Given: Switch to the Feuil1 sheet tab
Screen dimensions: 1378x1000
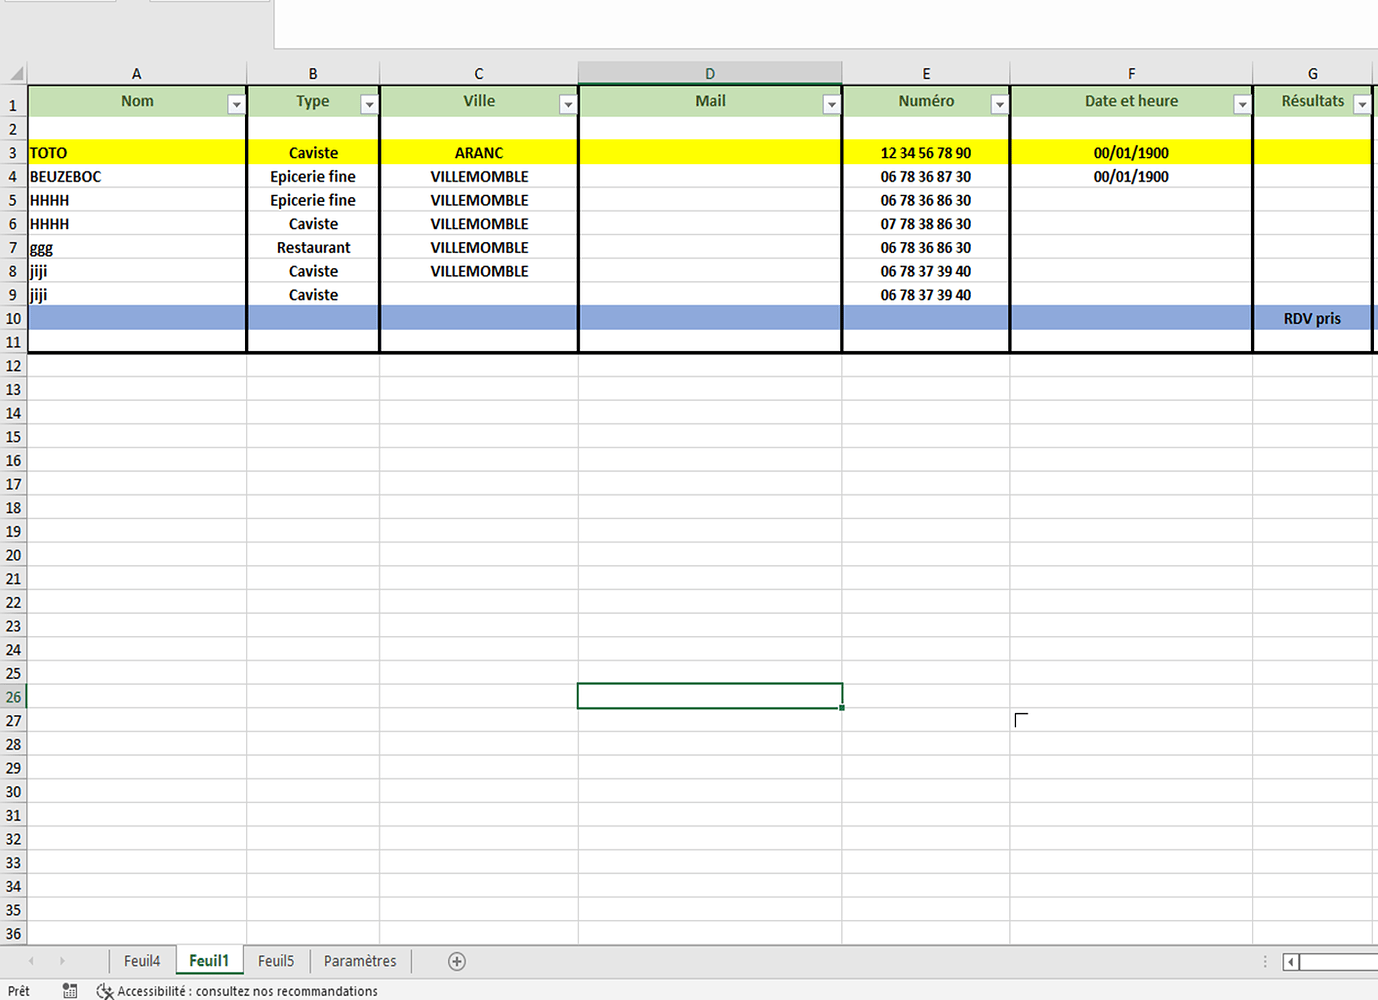Looking at the screenshot, I should (209, 961).
